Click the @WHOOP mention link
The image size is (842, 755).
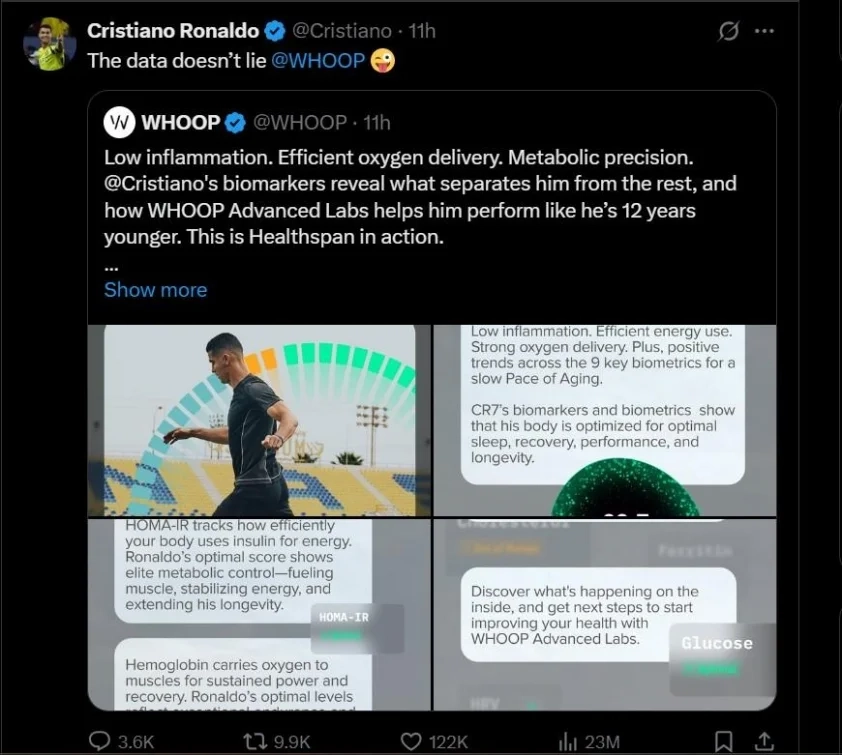318,60
